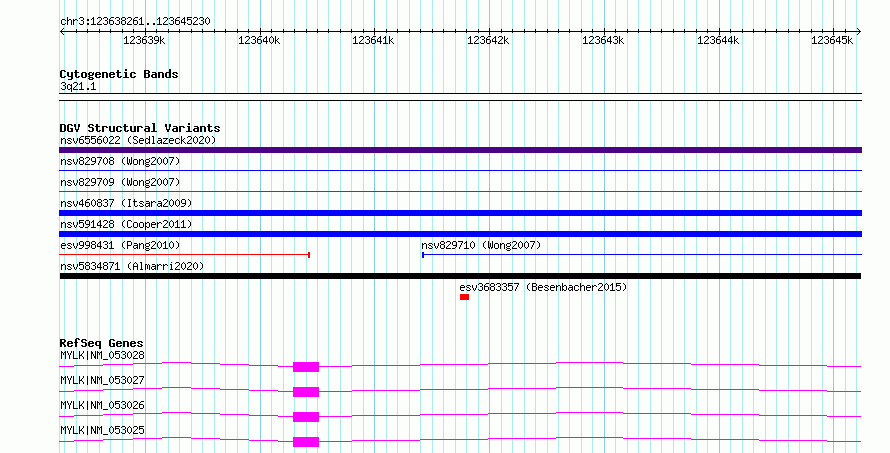Select the magenta exon of MYLK|NM_053025
Image resolution: width=890 pixels, height=453 pixels.
306,442
